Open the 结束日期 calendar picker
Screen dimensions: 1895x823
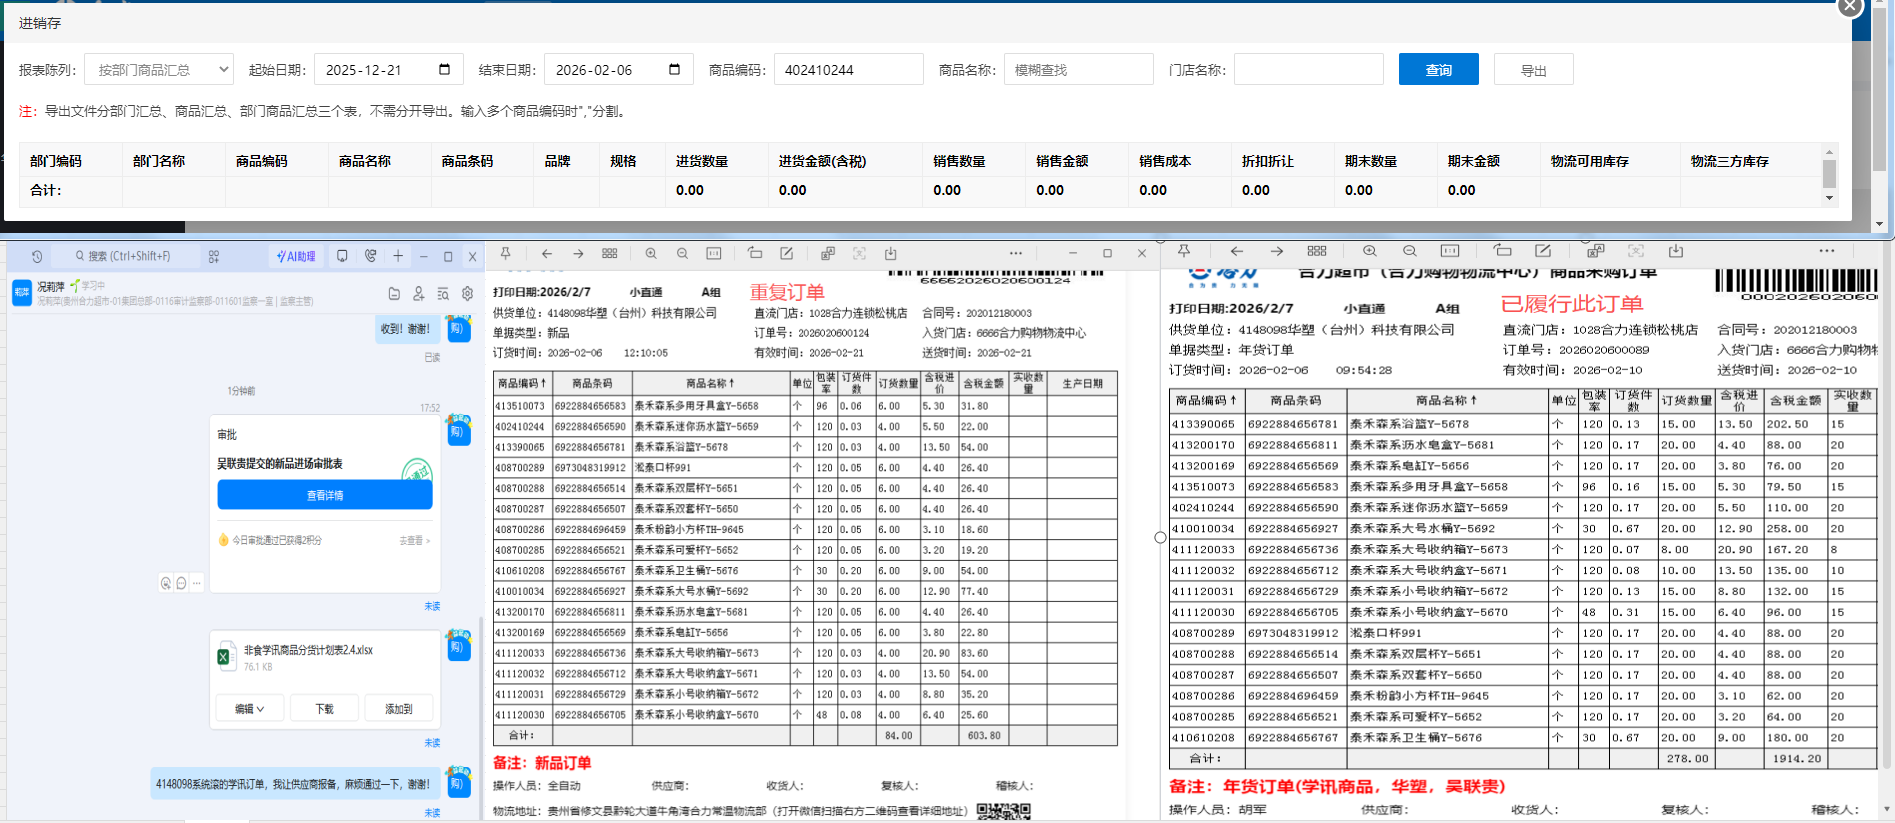tap(674, 69)
